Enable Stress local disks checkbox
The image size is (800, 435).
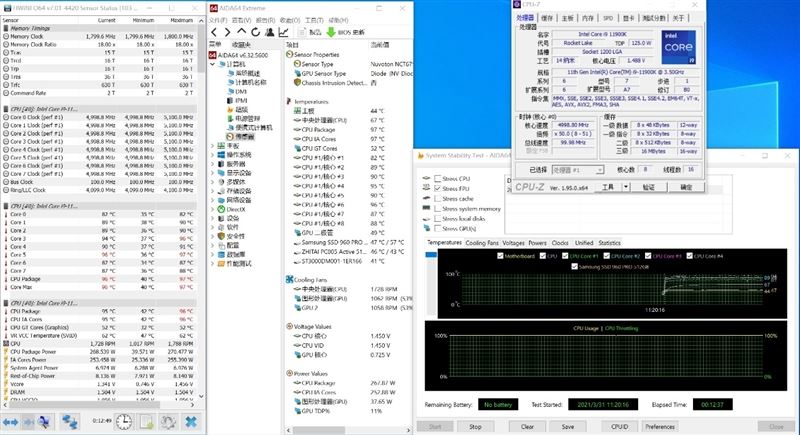click(437, 218)
